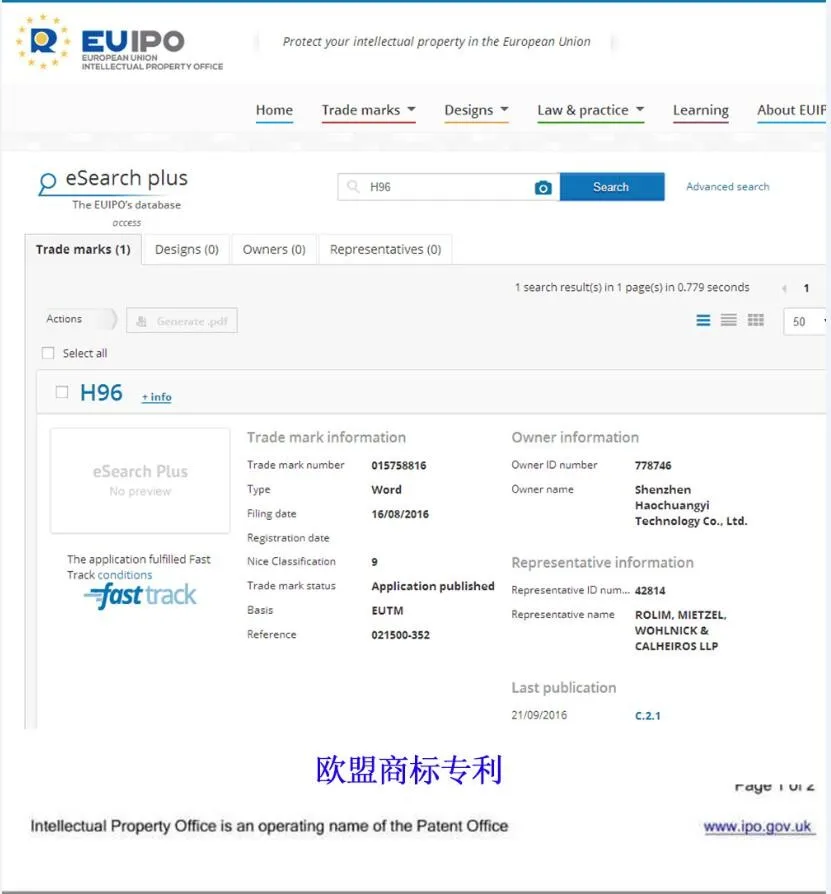The height and width of the screenshot is (894, 831).
Task: Click the Application published status text
Action: tap(433, 586)
